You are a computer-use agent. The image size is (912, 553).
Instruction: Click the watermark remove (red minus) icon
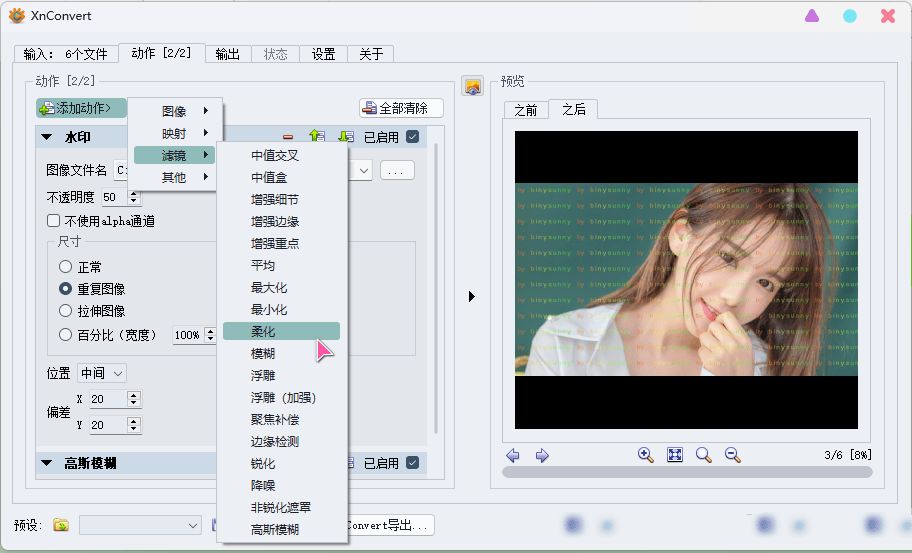click(x=288, y=137)
